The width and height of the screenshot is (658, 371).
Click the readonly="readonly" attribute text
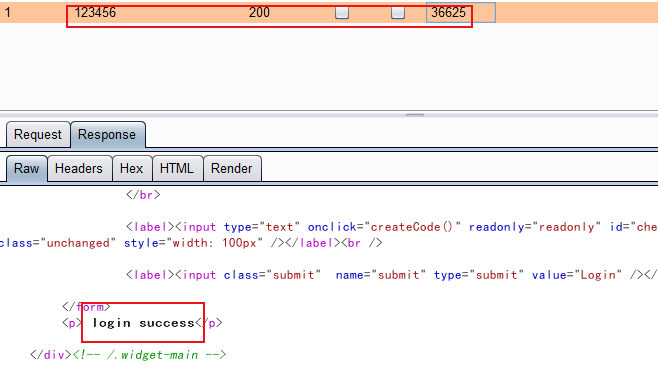(x=535, y=227)
